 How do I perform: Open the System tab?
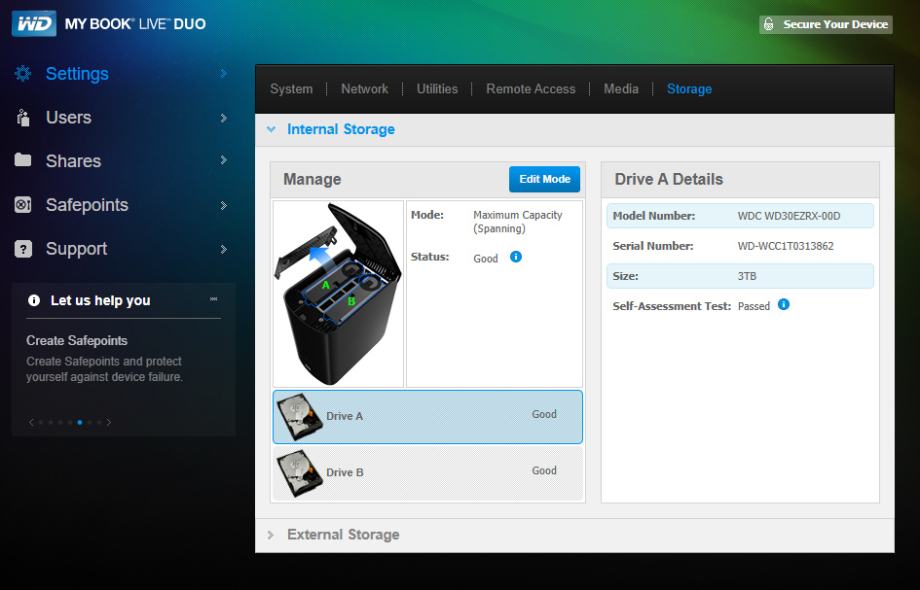coord(291,89)
